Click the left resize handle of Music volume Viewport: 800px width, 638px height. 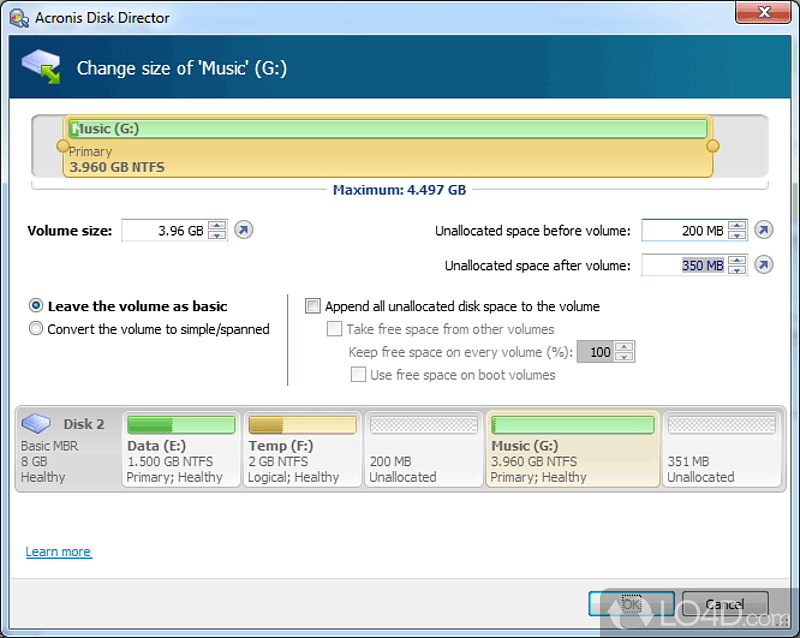pyautogui.click(x=63, y=146)
